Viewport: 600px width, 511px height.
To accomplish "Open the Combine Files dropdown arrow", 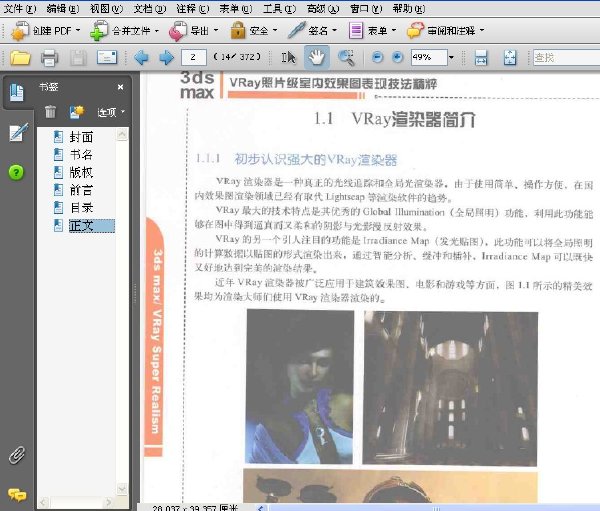I will click(157, 30).
